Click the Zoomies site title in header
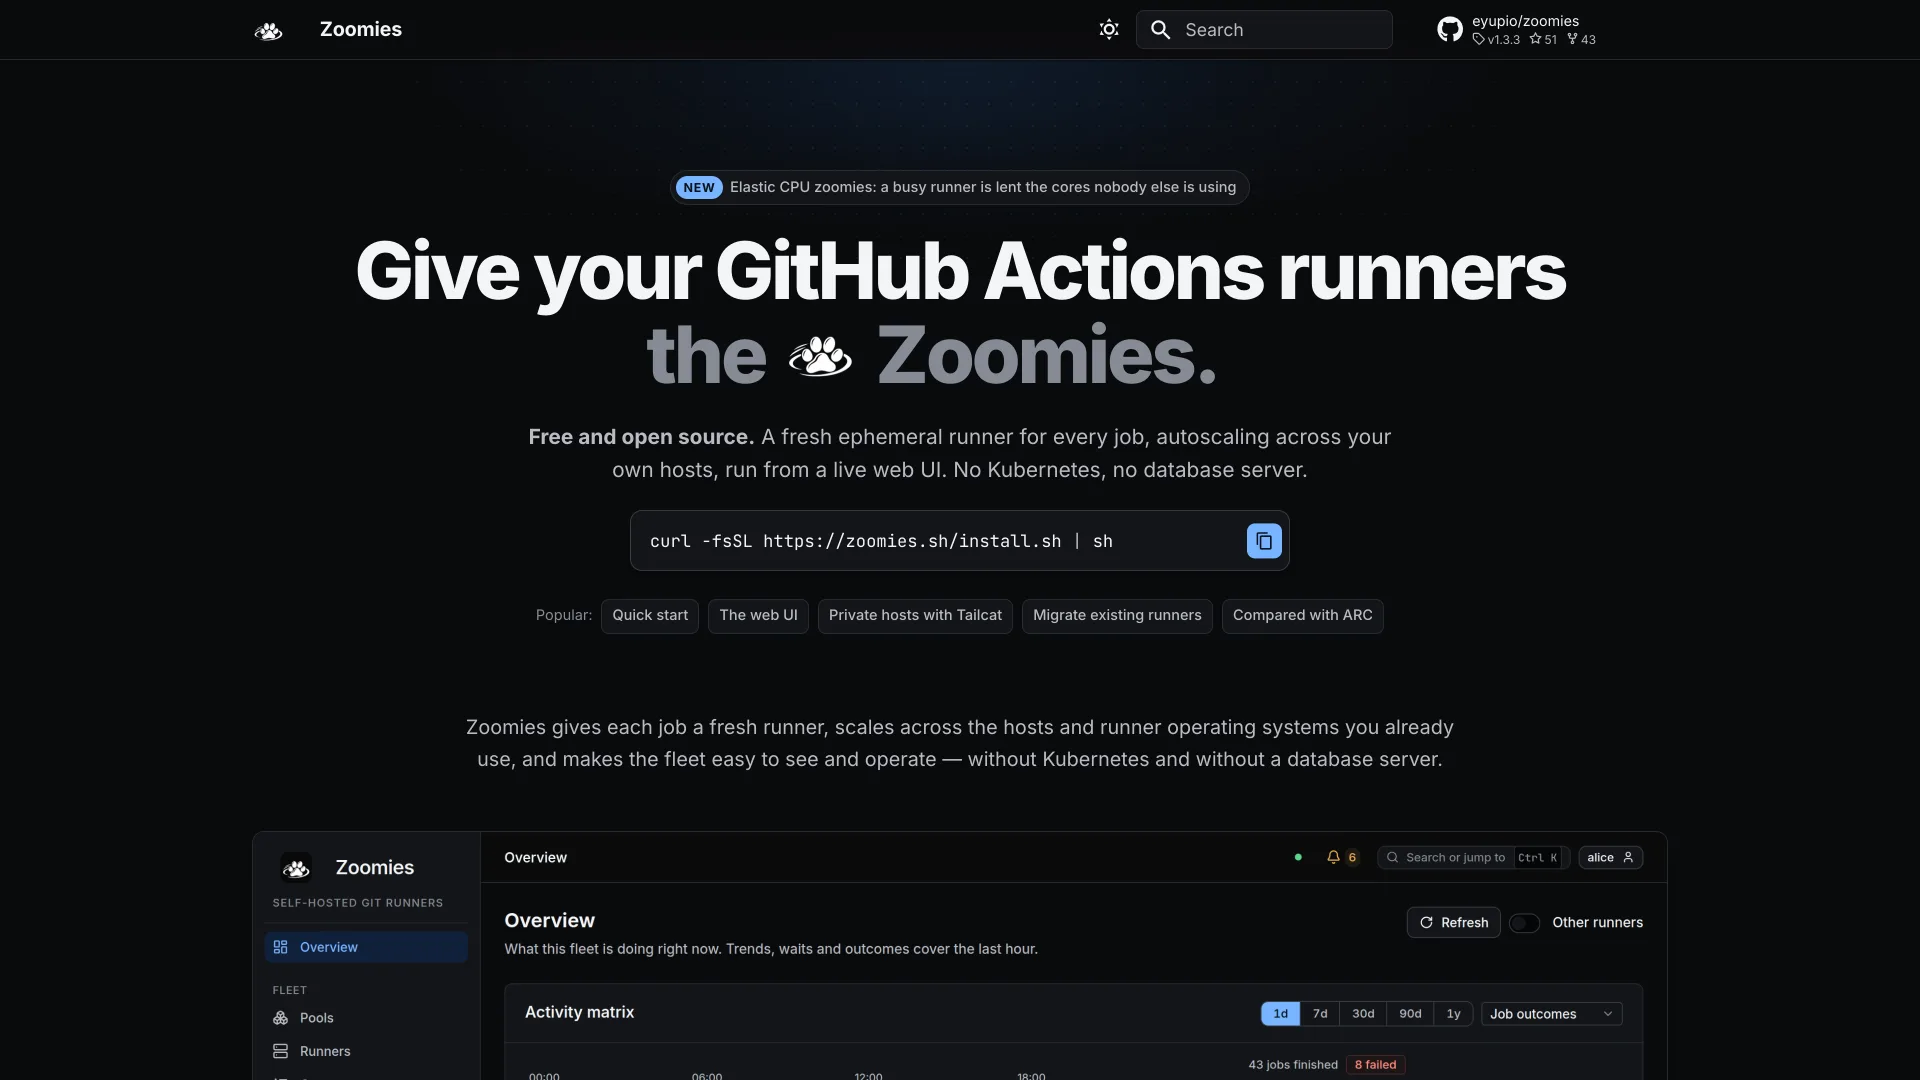Viewport: 1920px width, 1080px height. [x=361, y=30]
